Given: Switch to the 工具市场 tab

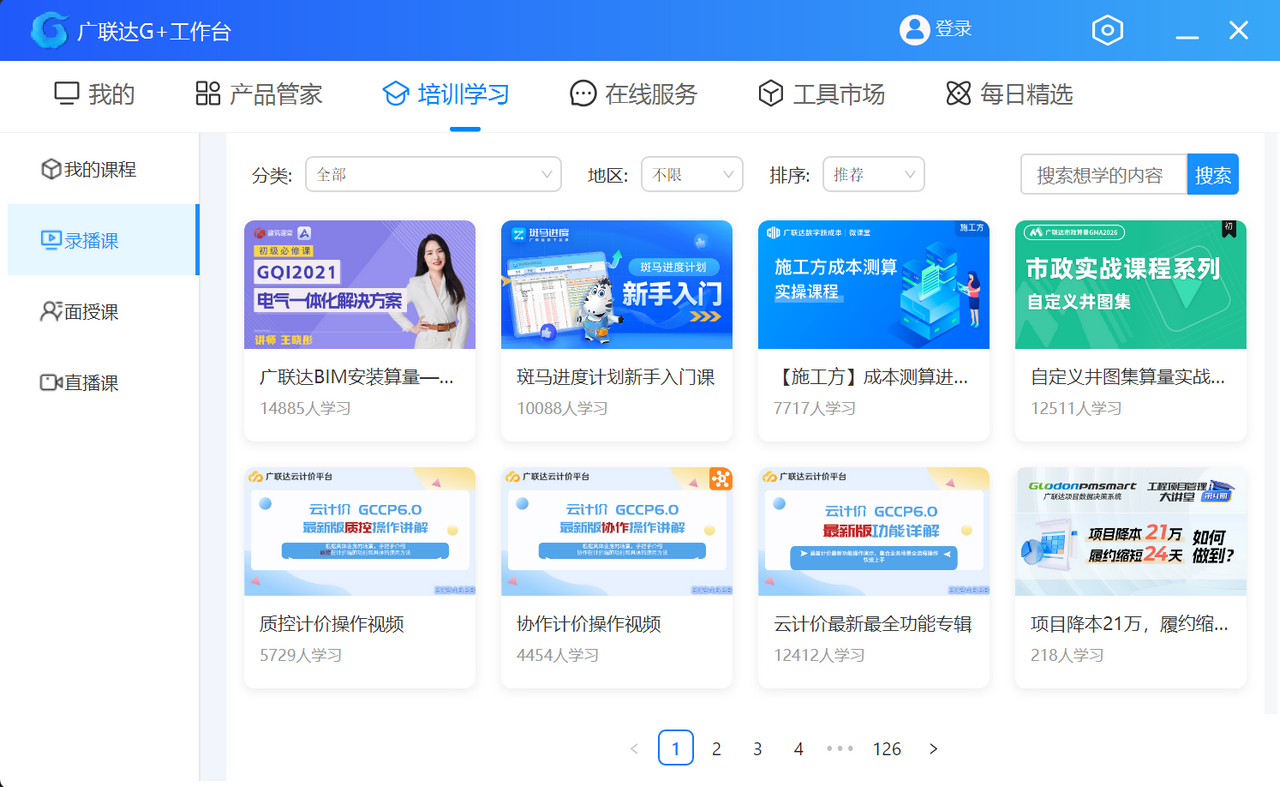Looking at the screenshot, I should [821, 93].
